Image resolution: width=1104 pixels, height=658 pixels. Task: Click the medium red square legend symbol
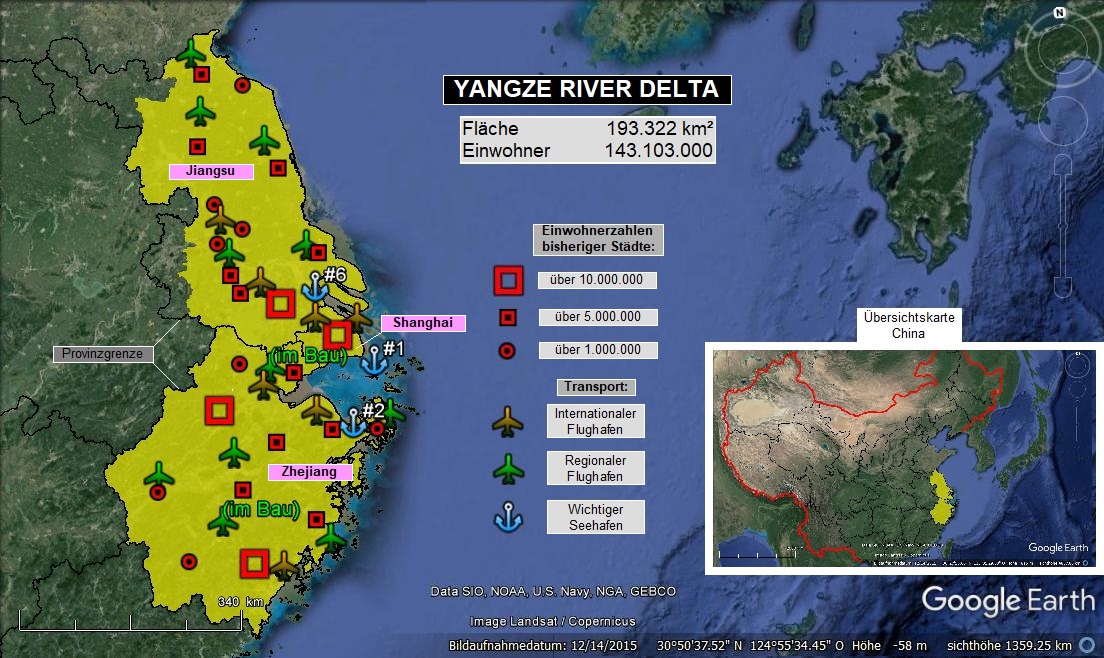pyautogui.click(x=508, y=318)
